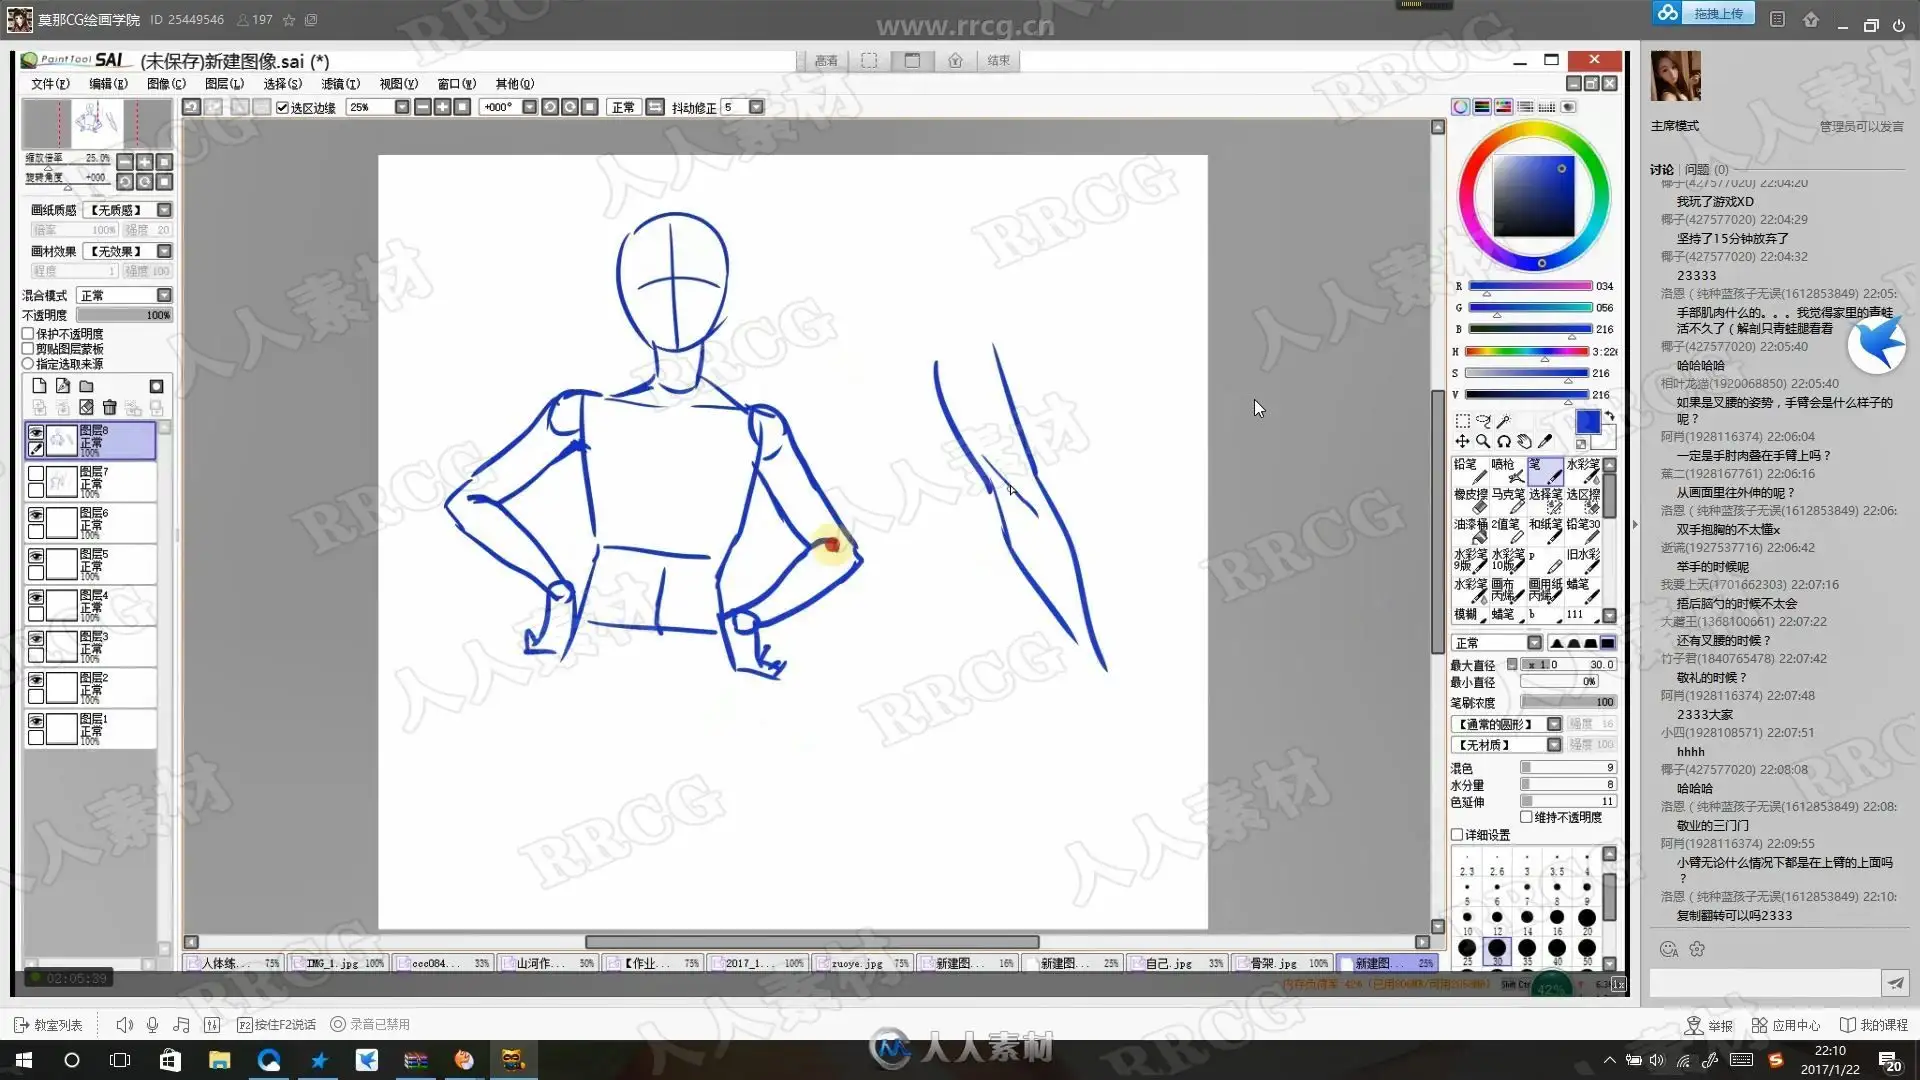1920x1080 pixels.
Task: Select the lasso selection tool
Action: (1483, 421)
